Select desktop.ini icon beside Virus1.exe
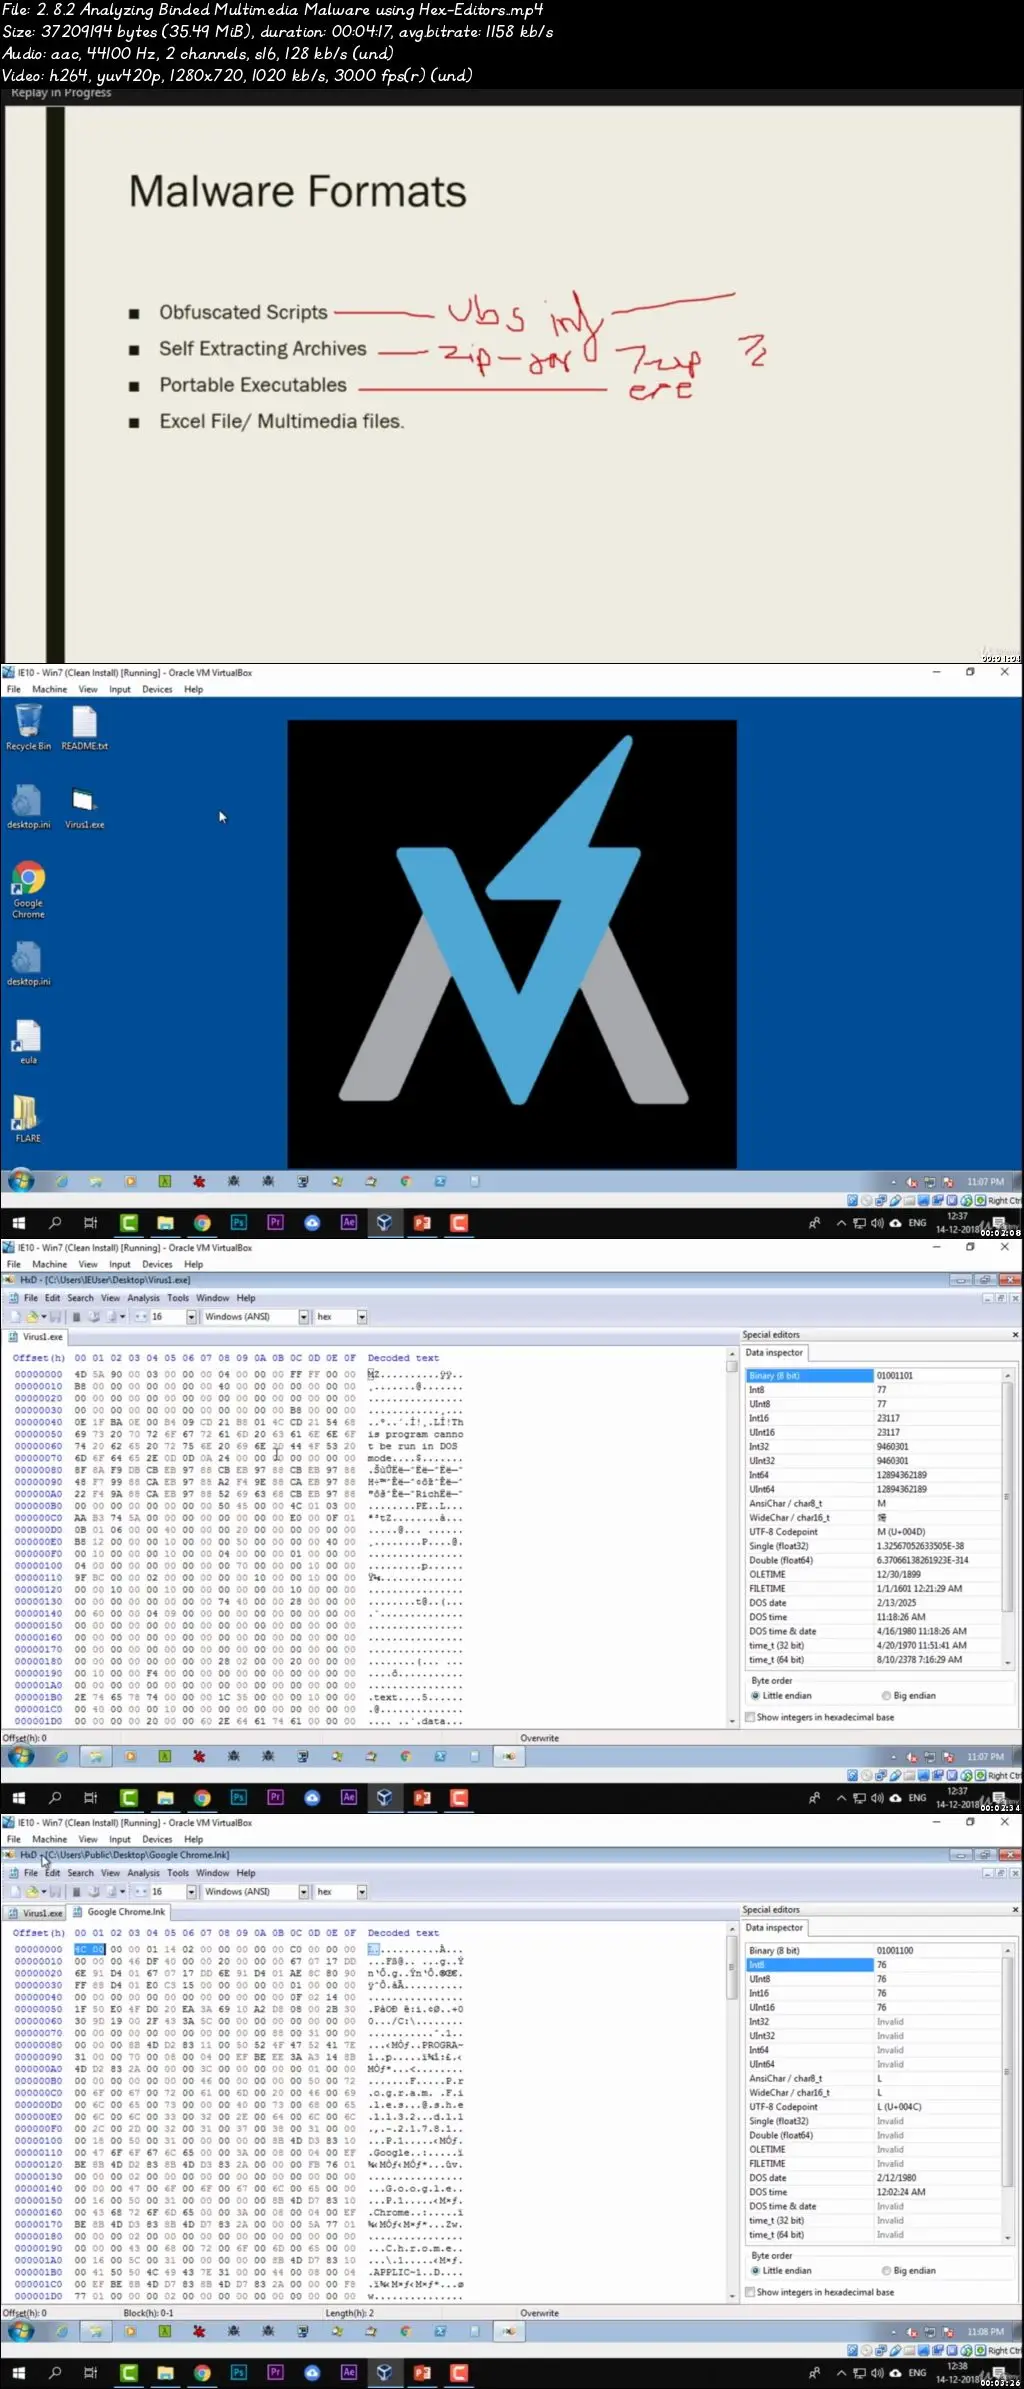Screen dimensions: 1024x2389 tap(28, 807)
